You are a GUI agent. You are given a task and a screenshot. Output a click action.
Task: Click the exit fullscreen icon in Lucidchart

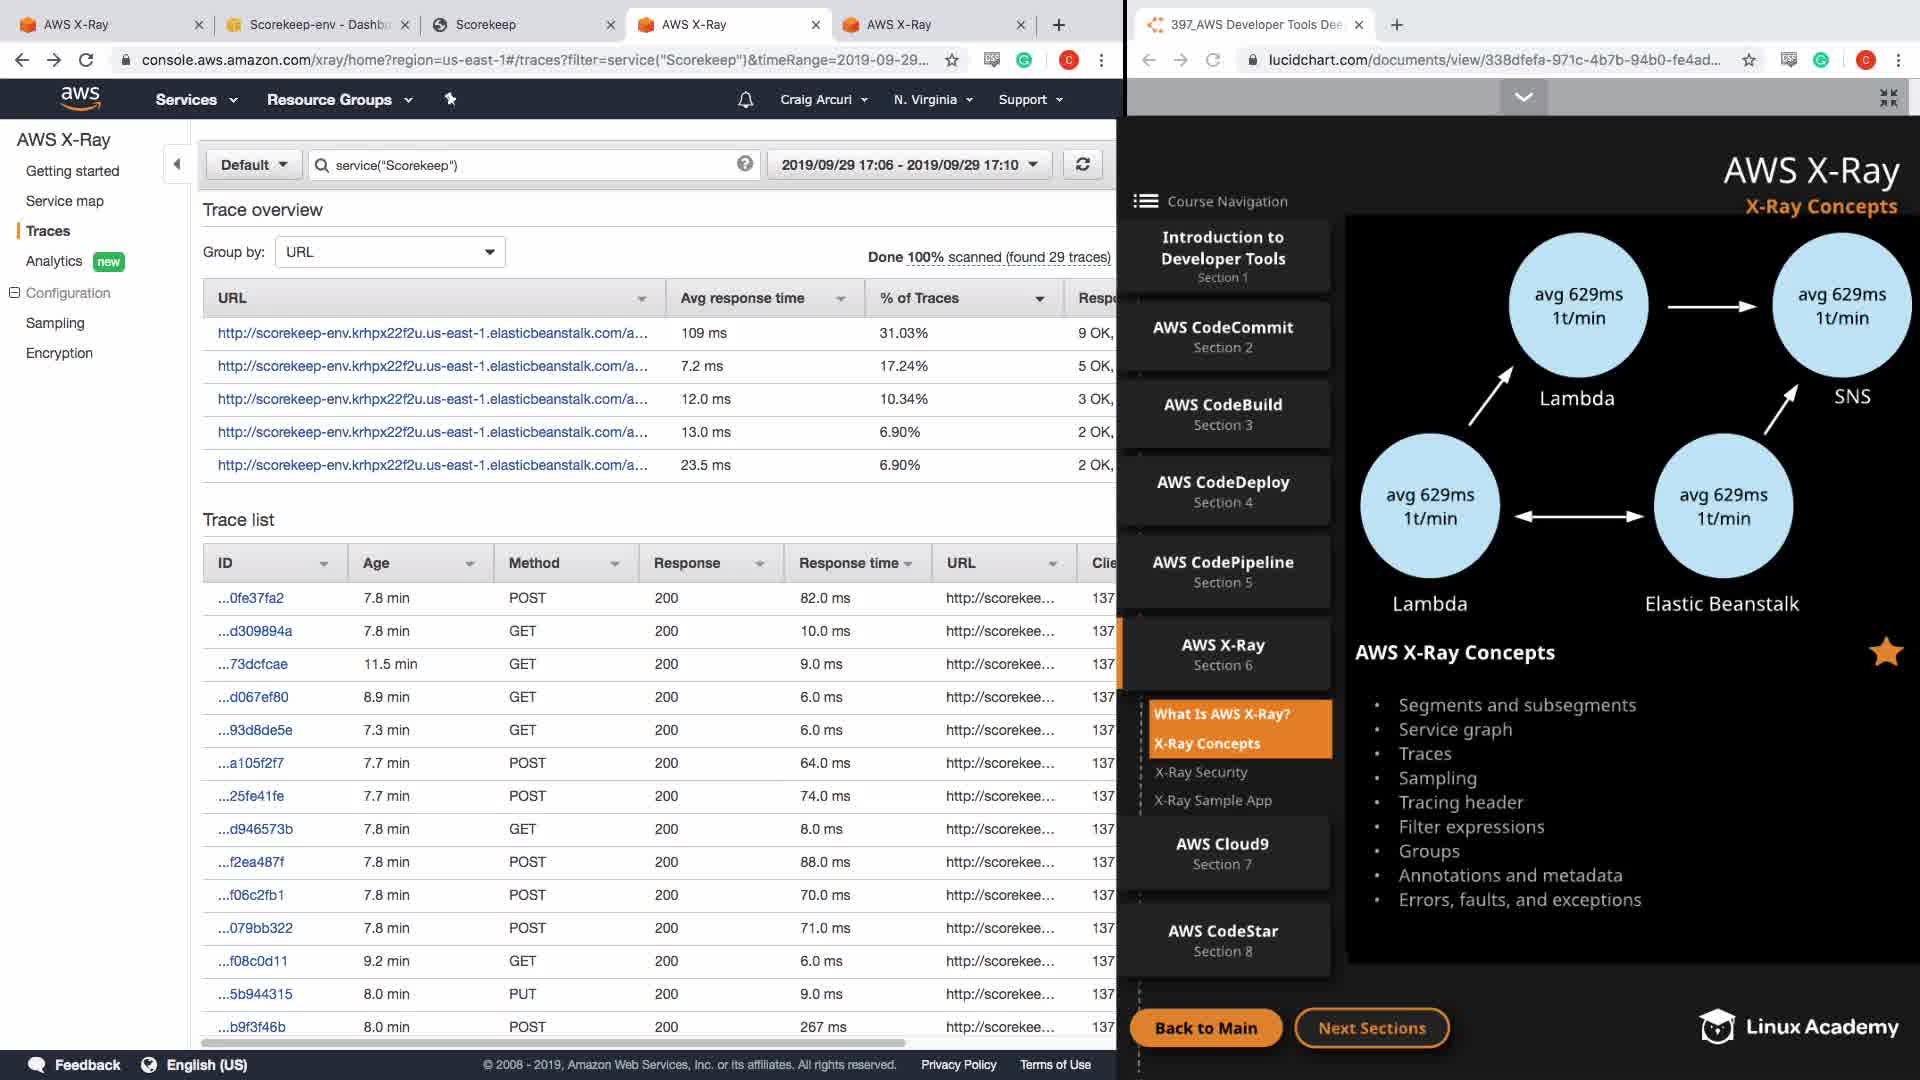1888,98
